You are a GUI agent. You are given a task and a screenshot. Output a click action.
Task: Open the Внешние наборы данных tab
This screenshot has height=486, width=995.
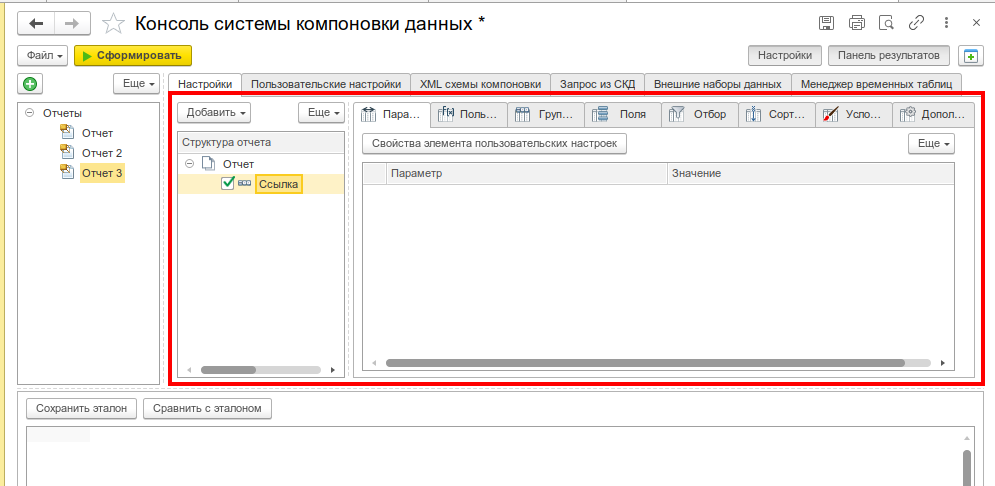click(x=718, y=84)
